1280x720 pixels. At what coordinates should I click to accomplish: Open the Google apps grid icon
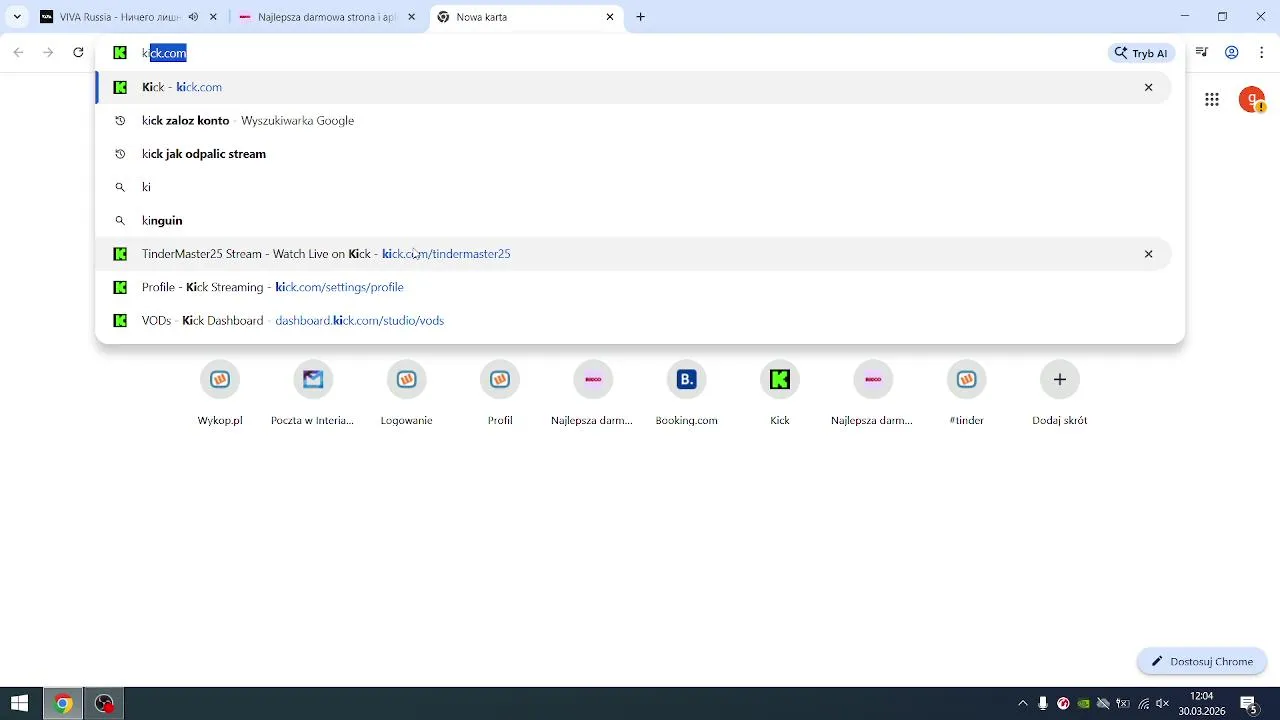coord(1212,99)
